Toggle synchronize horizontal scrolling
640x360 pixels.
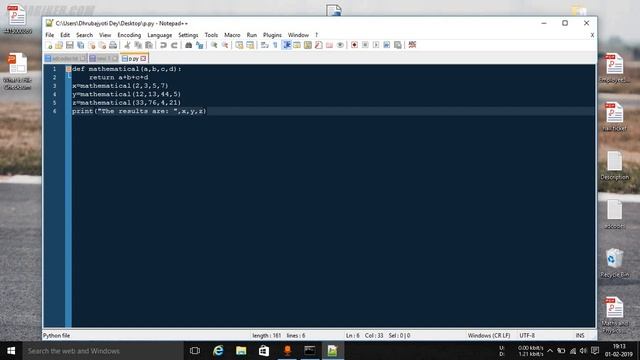point(250,45)
